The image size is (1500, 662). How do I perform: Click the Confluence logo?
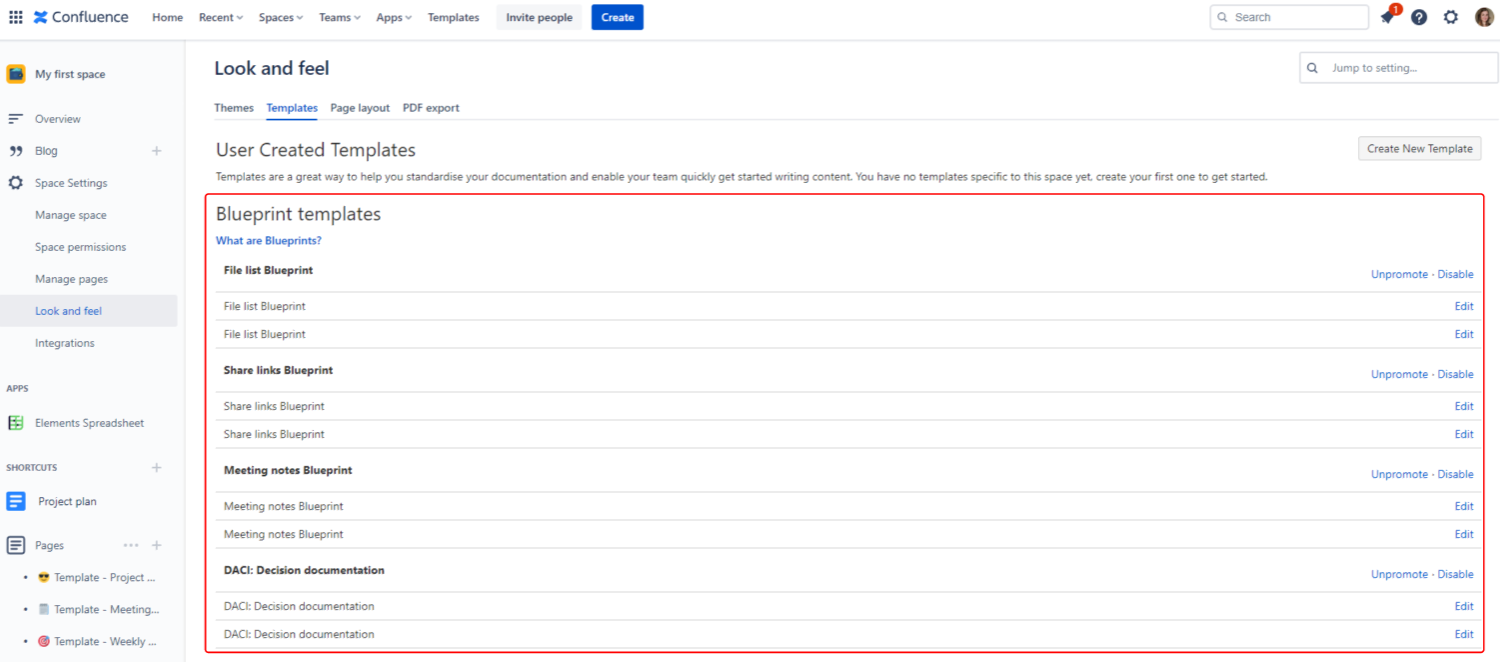pos(81,17)
